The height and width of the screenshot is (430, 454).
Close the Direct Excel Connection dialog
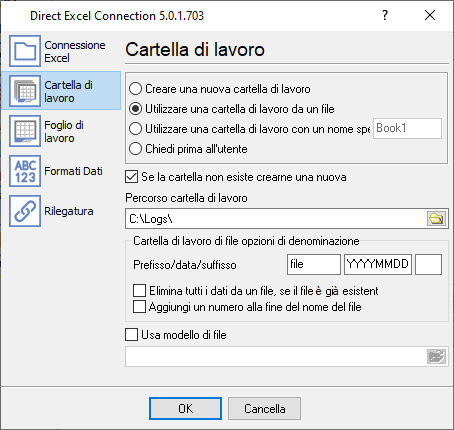pyautogui.click(x=430, y=15)
